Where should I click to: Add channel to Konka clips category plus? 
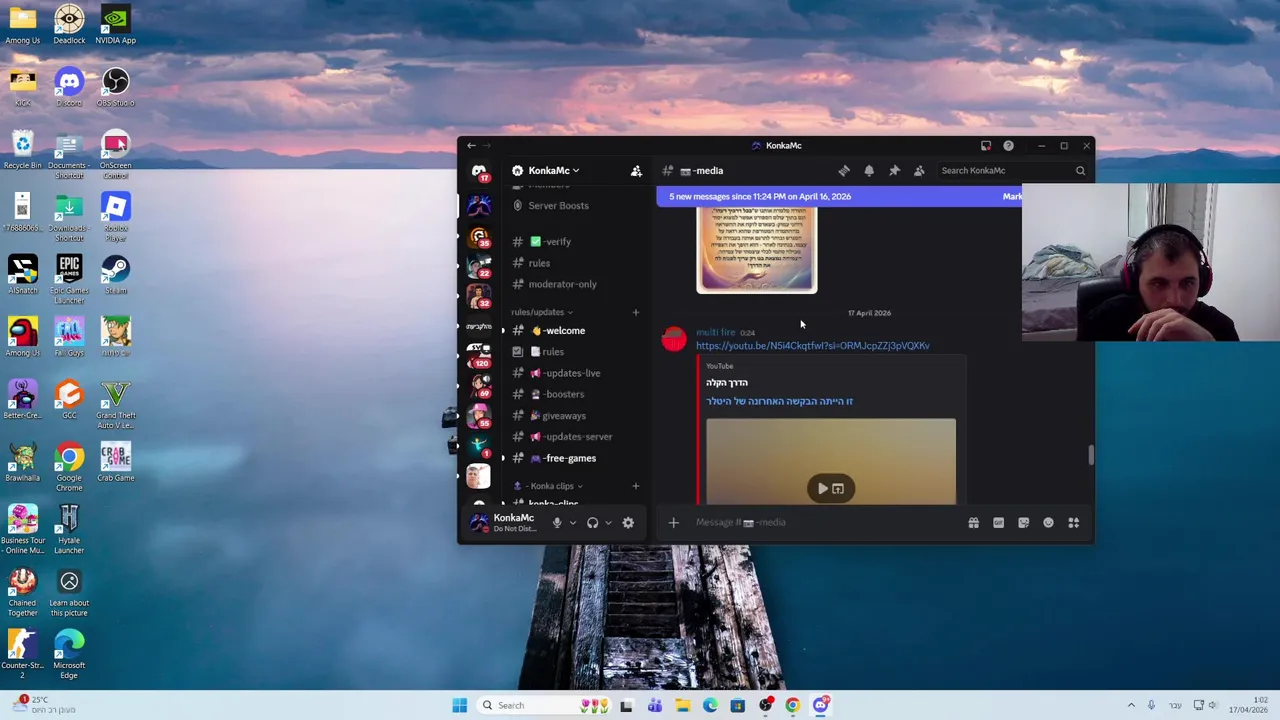pos(635,486)
